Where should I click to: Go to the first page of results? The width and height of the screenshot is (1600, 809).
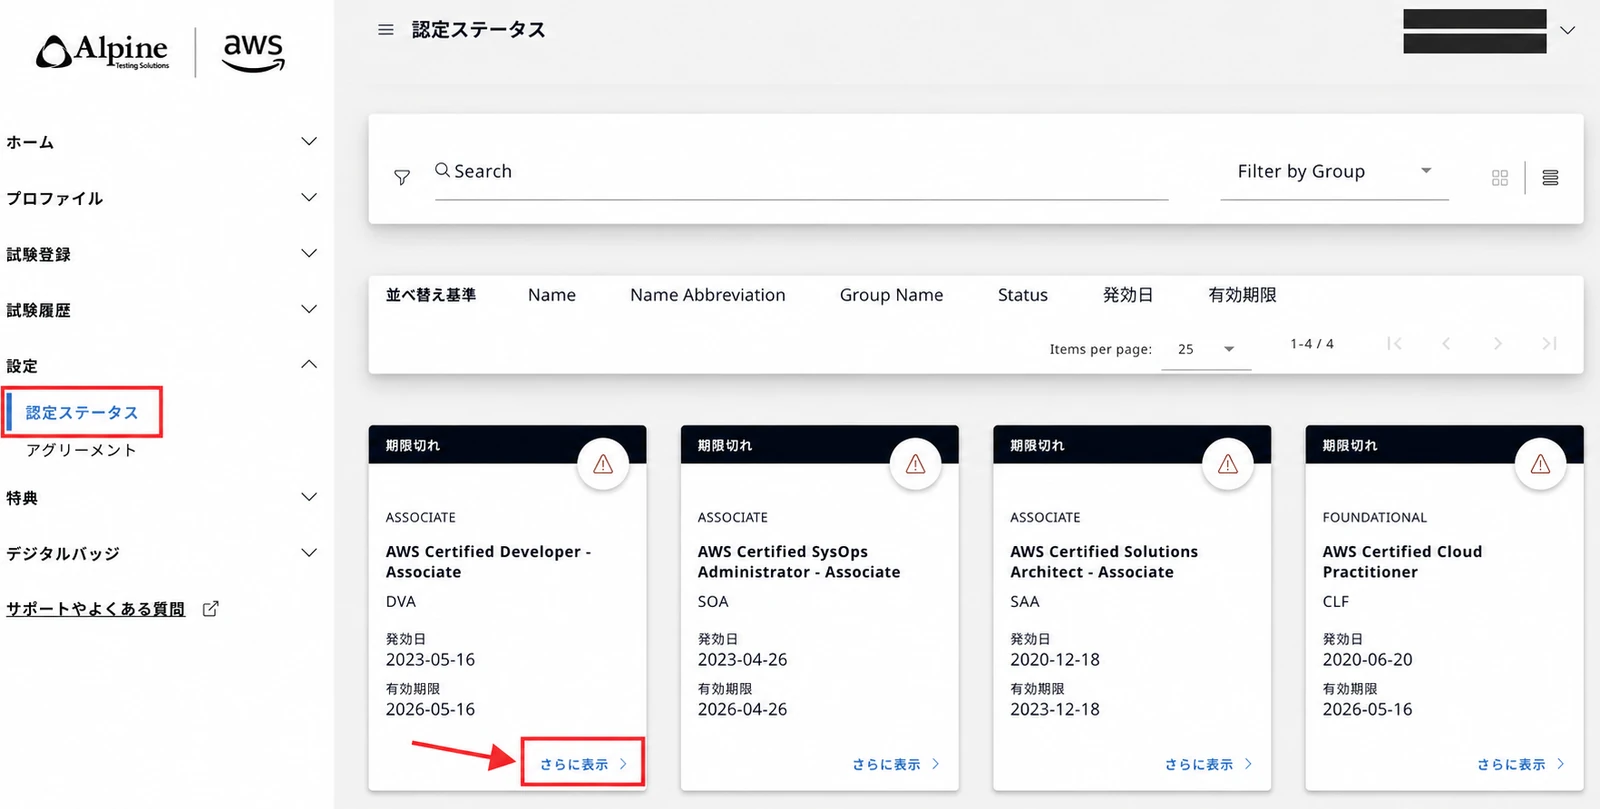1394,344
